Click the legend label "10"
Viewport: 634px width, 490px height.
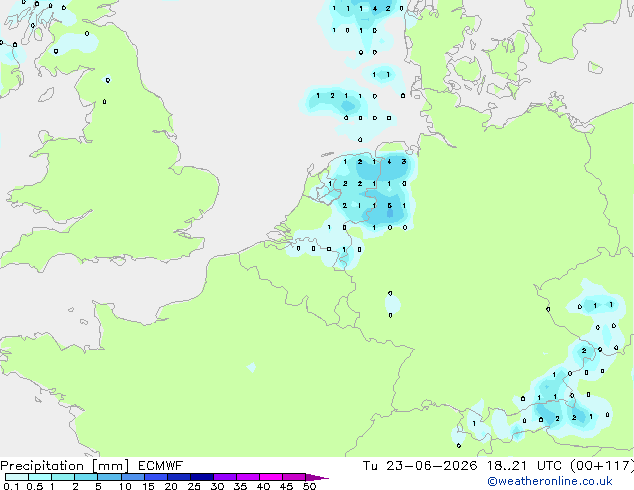tap(125, 486)
